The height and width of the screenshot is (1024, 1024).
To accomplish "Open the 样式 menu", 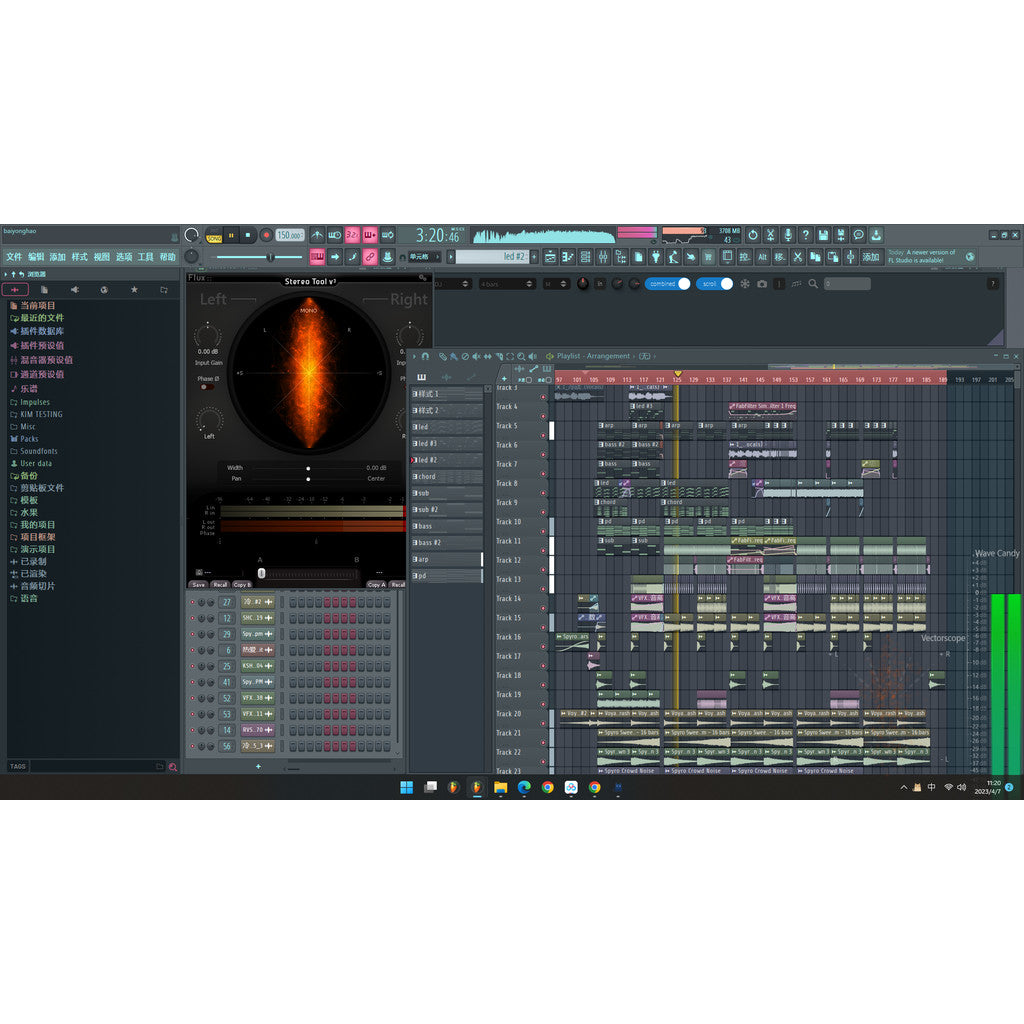I will click(x=80, y=257).
